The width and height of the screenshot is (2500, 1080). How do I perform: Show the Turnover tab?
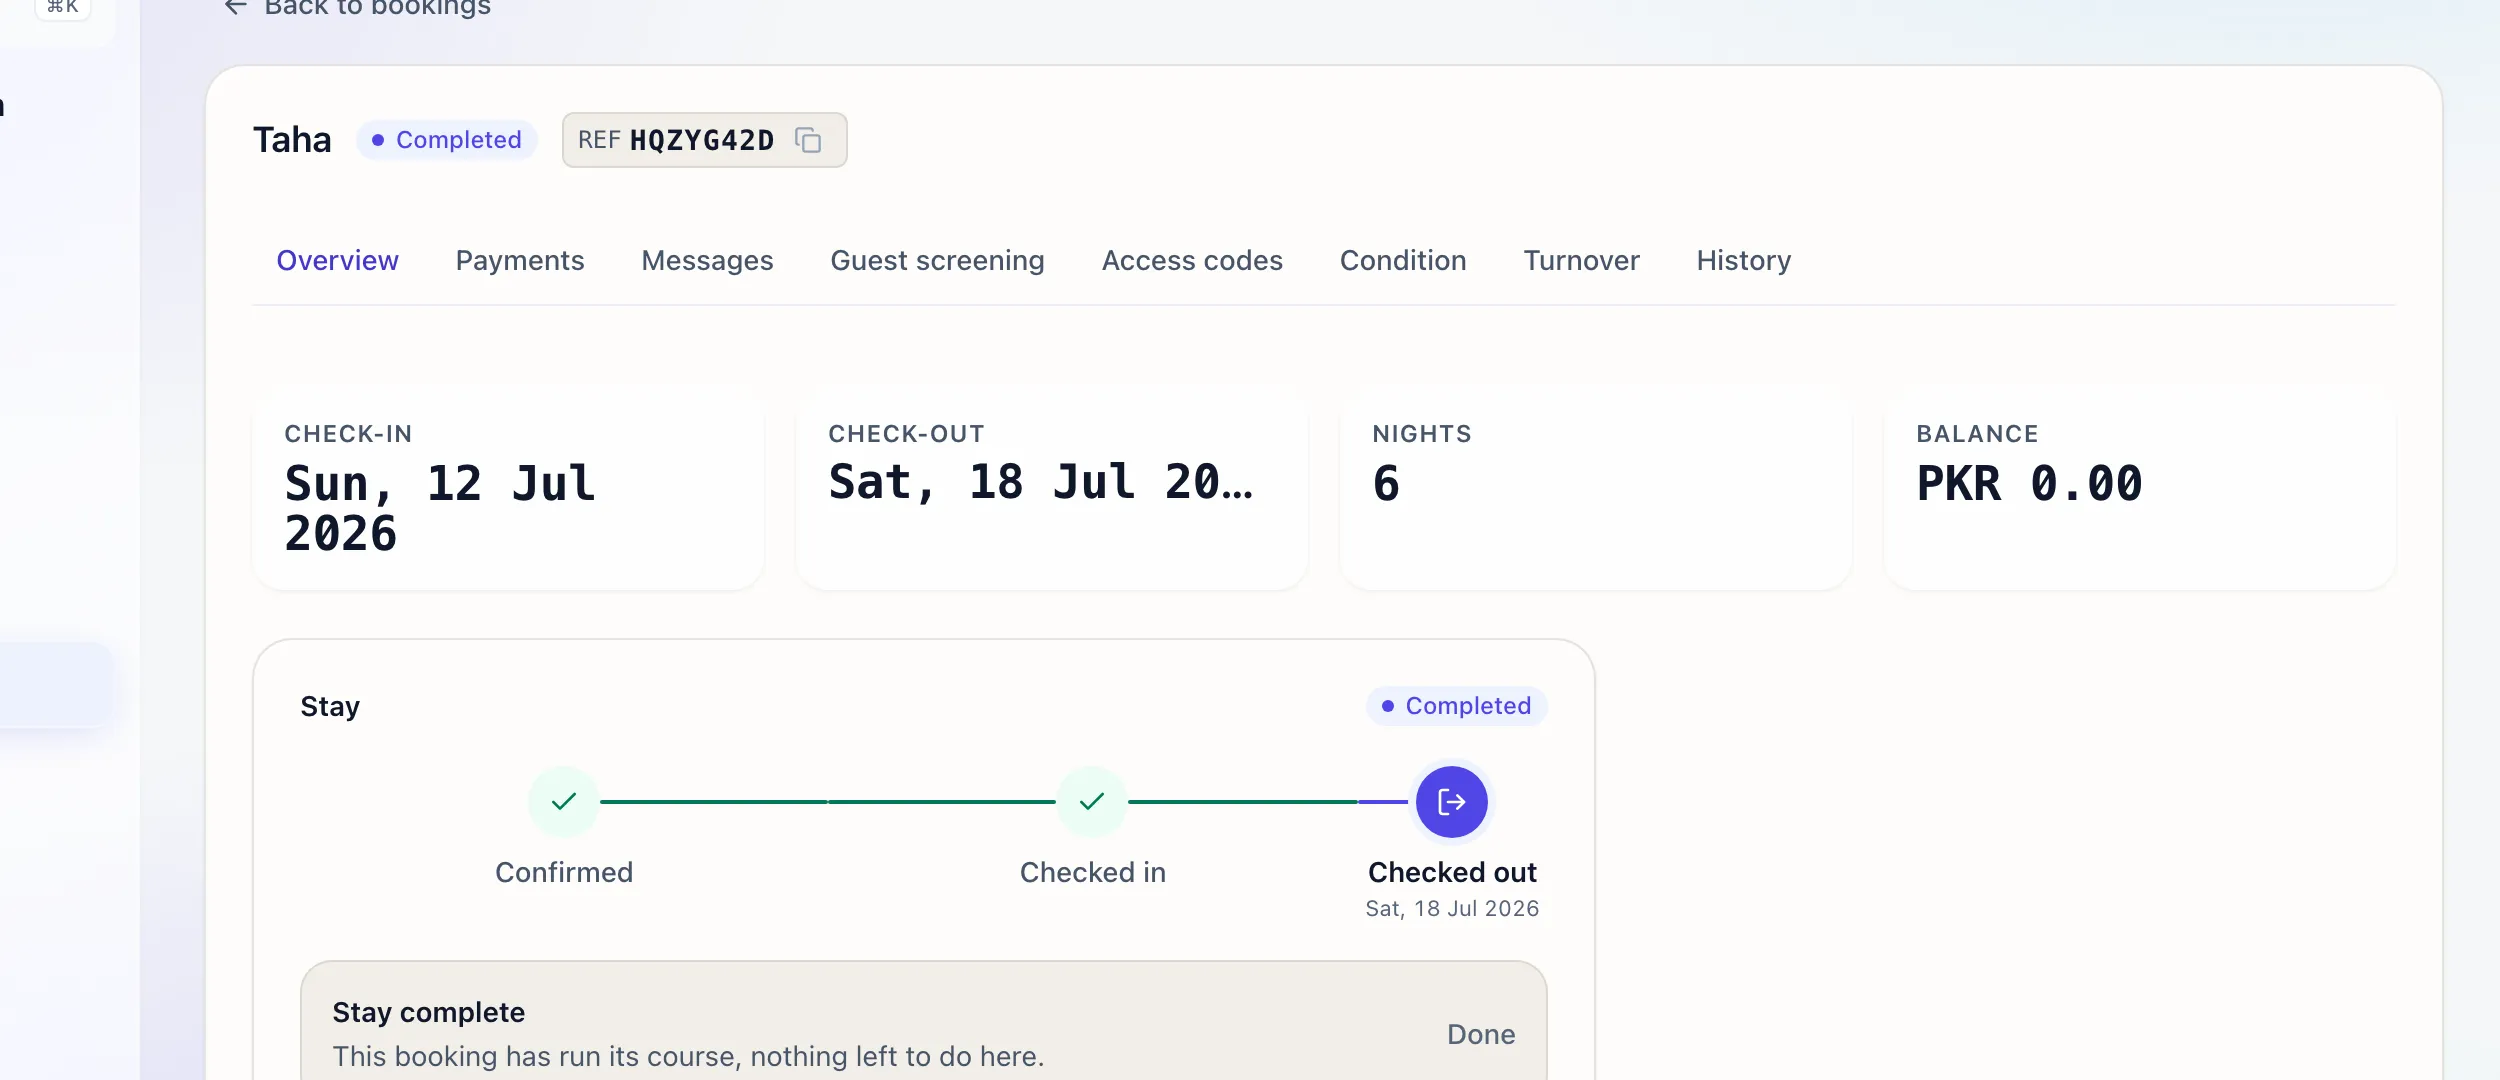(1581, 260)
